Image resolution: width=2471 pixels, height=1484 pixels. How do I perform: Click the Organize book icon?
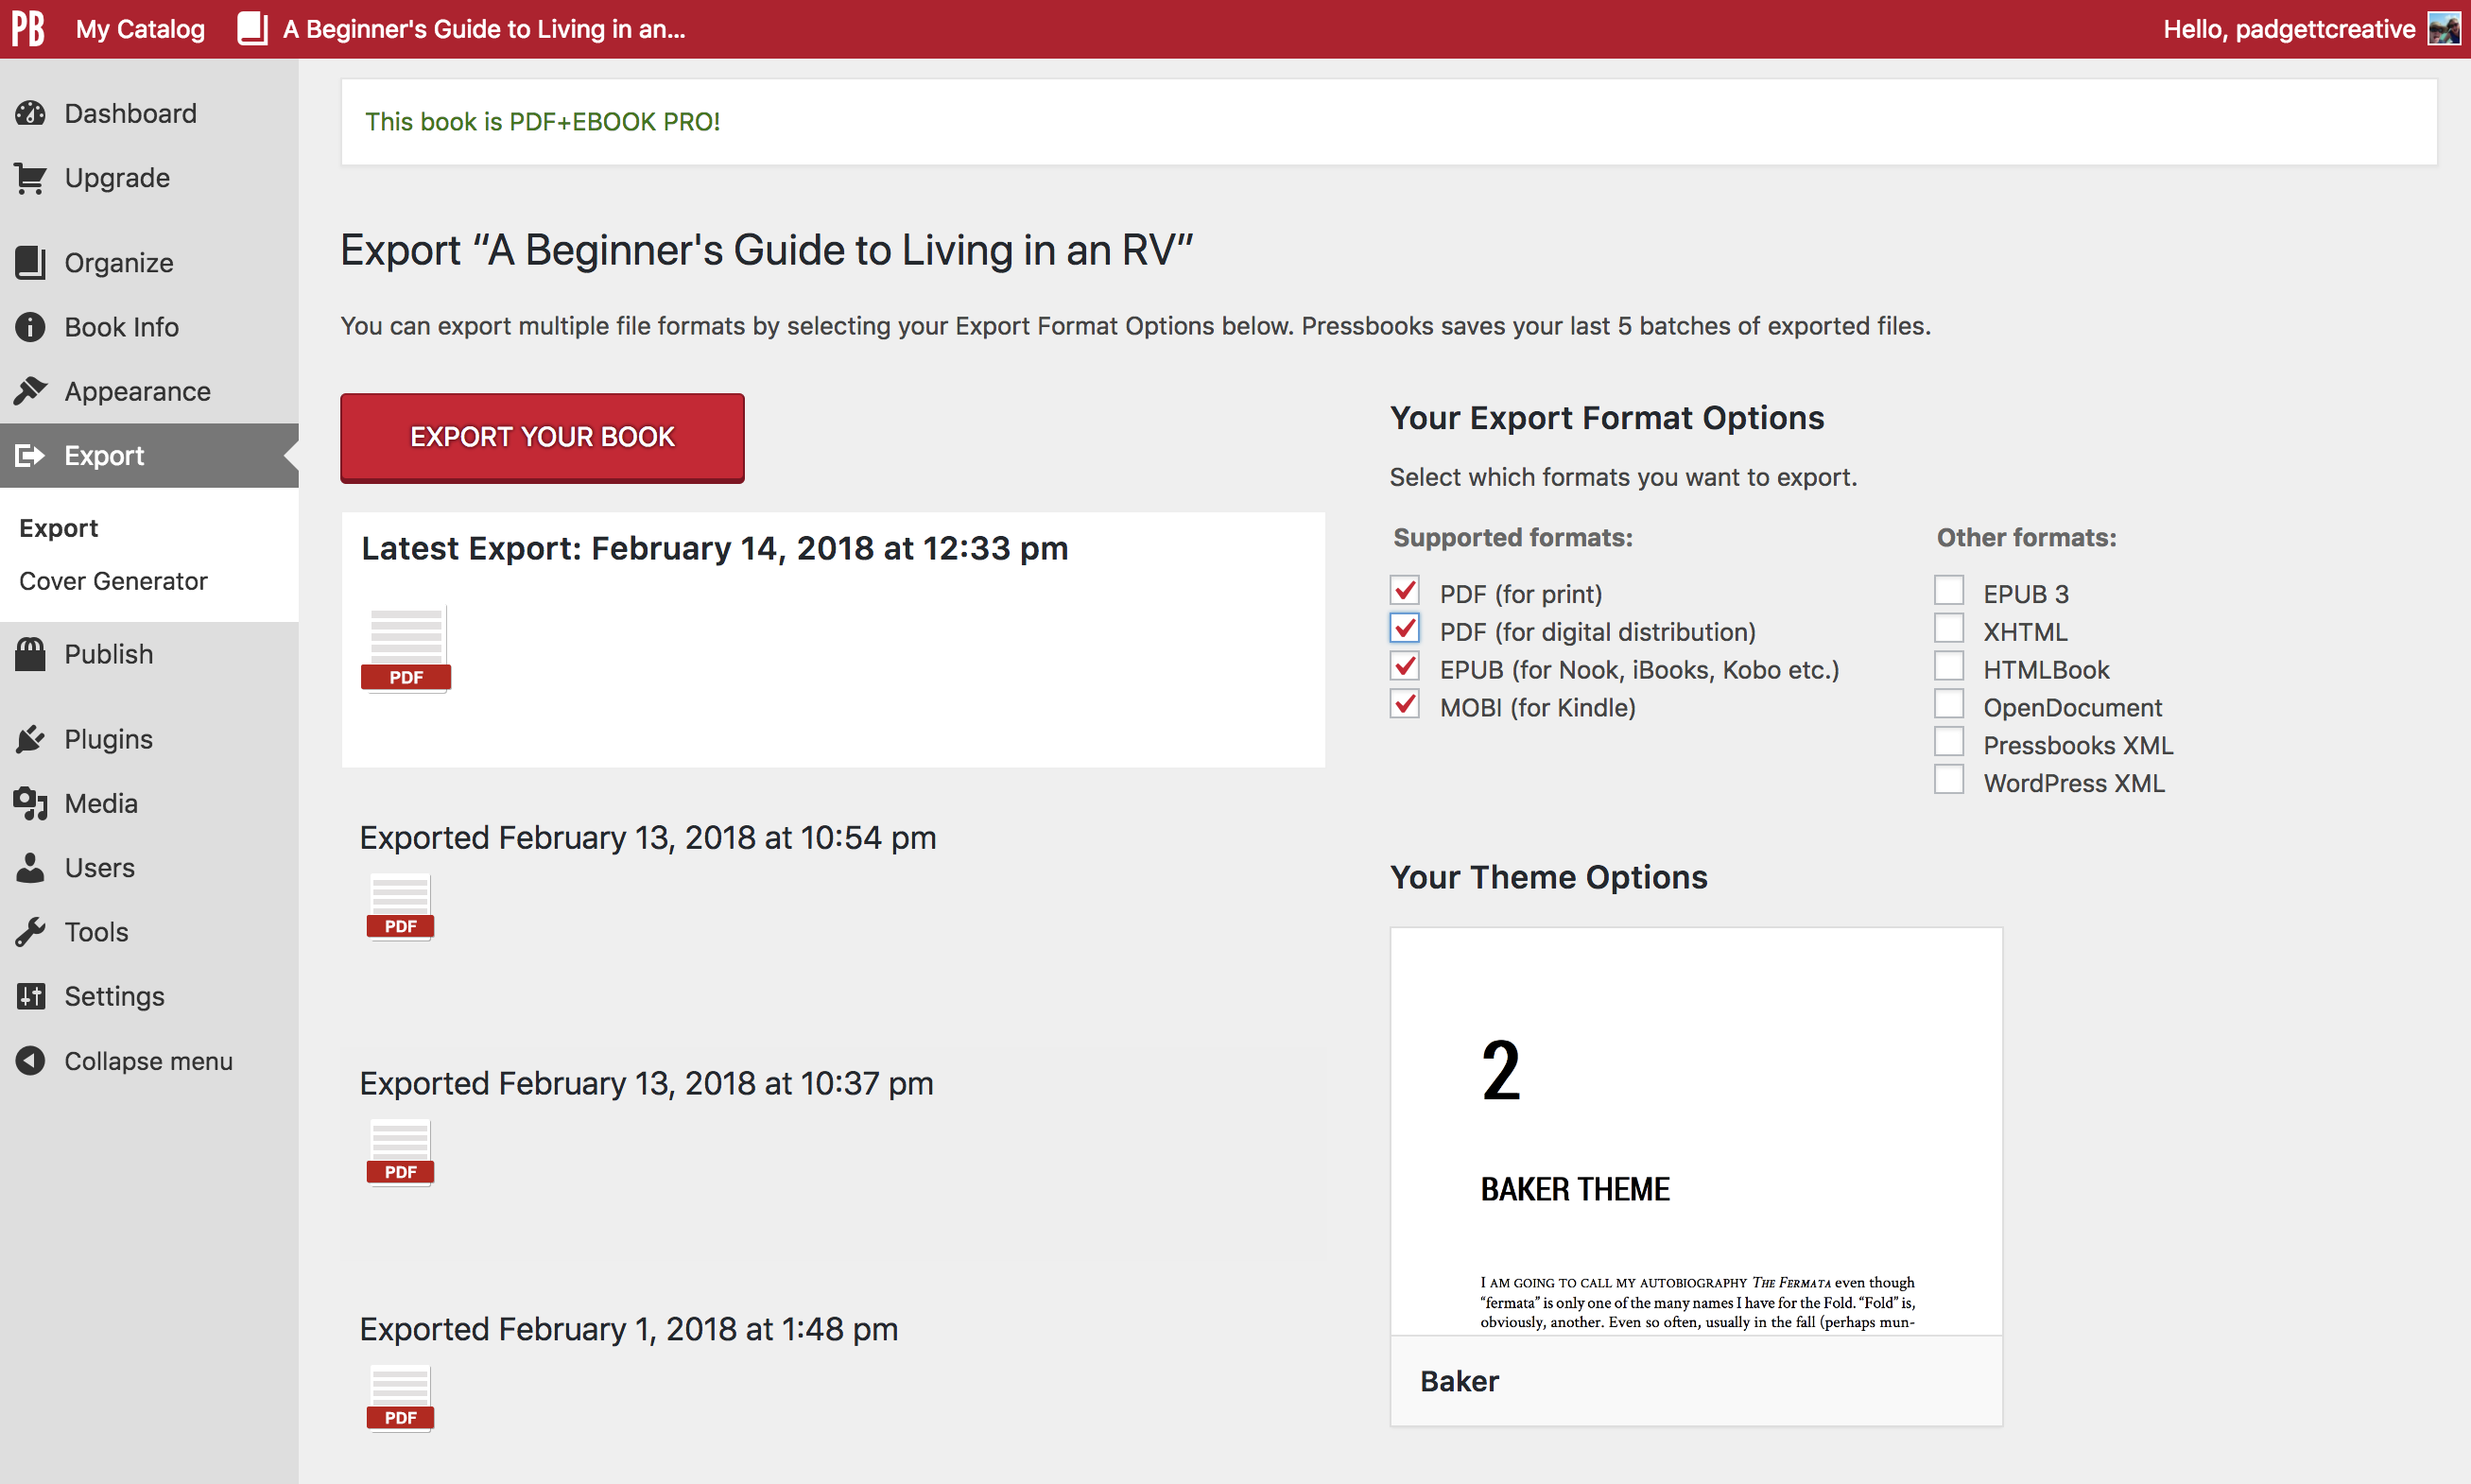click(x=31, y=263)
